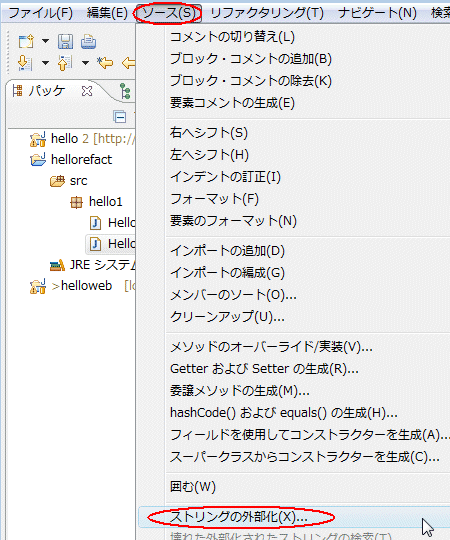Click the Save toolbar icon

coord(65,42)
